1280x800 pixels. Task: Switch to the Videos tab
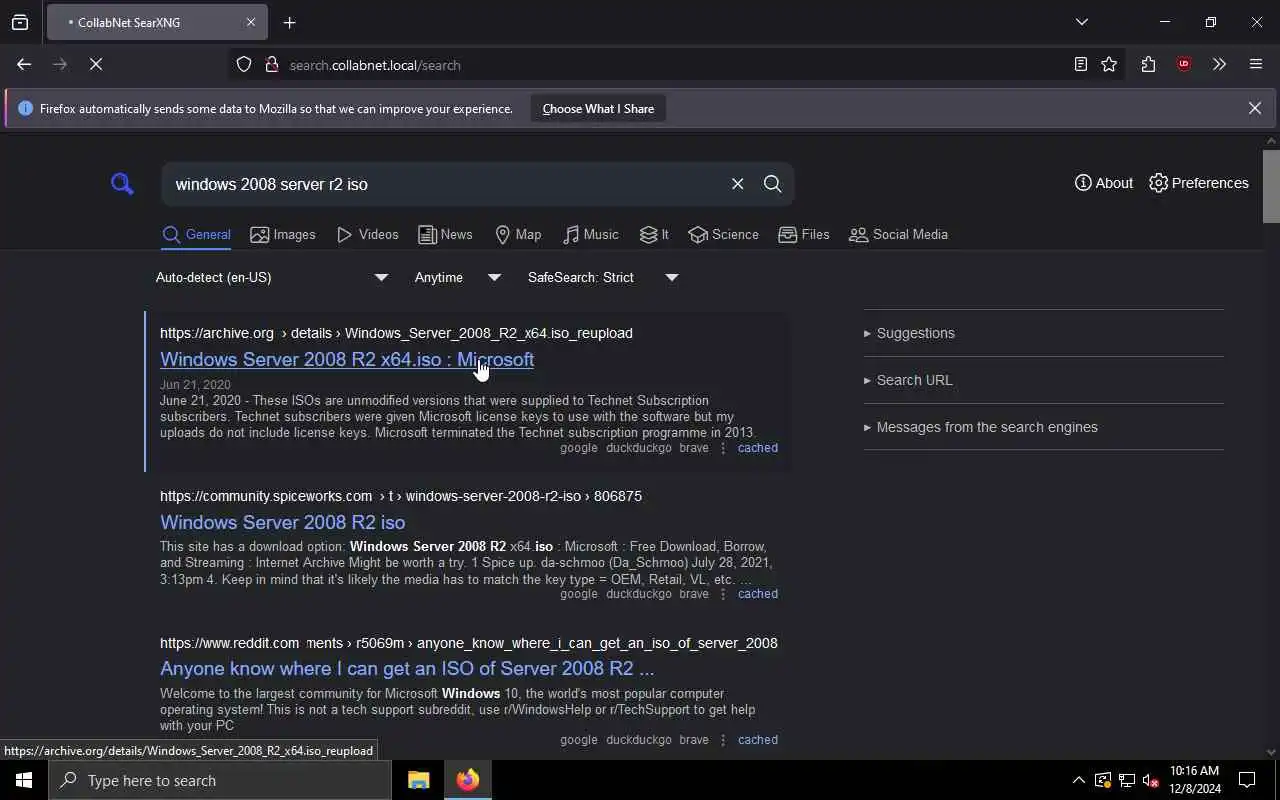[x=367, y=235]
